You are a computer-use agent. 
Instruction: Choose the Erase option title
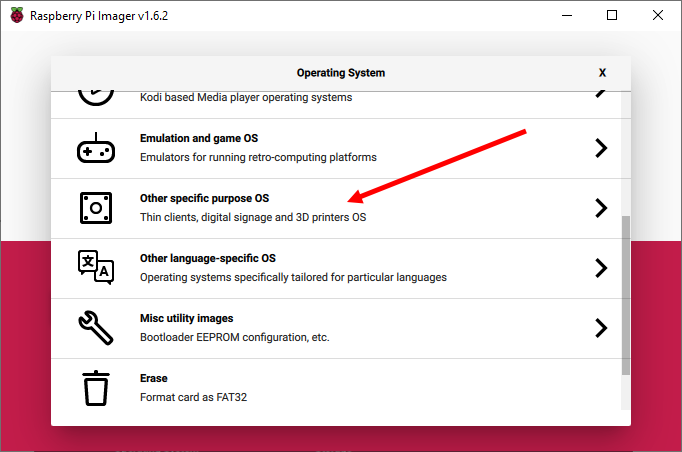154,378
